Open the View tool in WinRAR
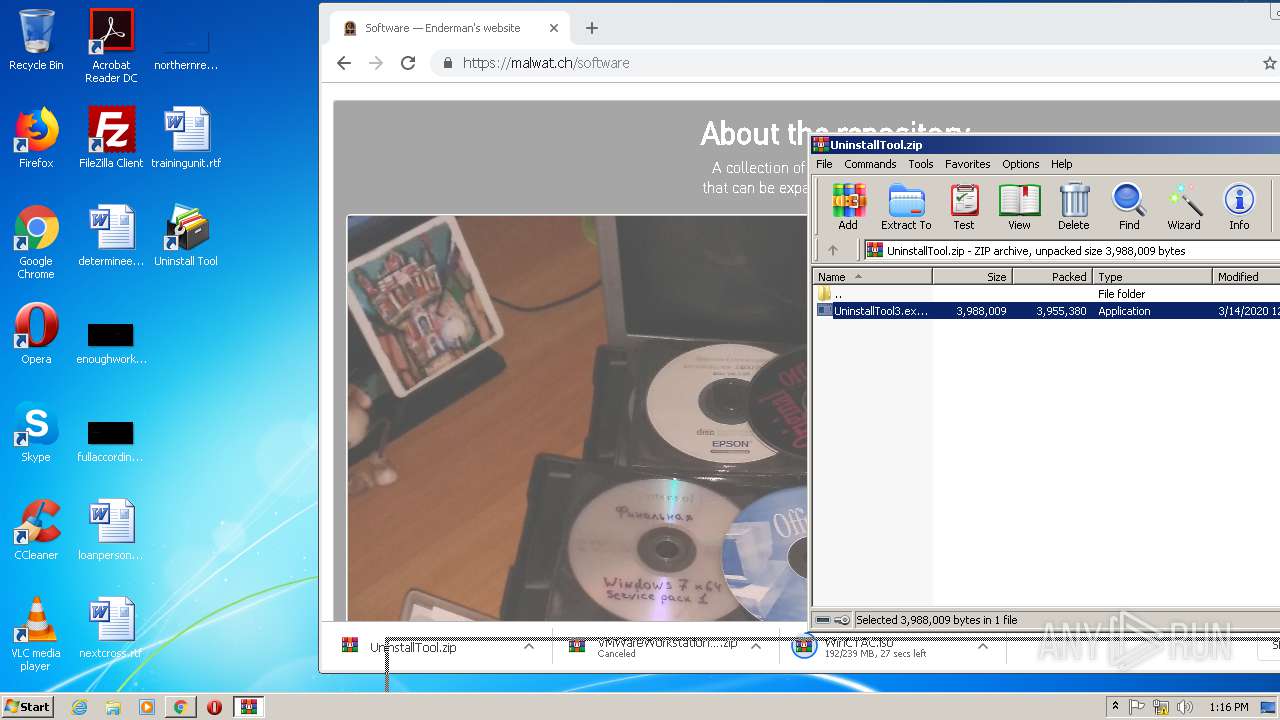The width and height of the screenshot is (1280, 720). 1019,207
